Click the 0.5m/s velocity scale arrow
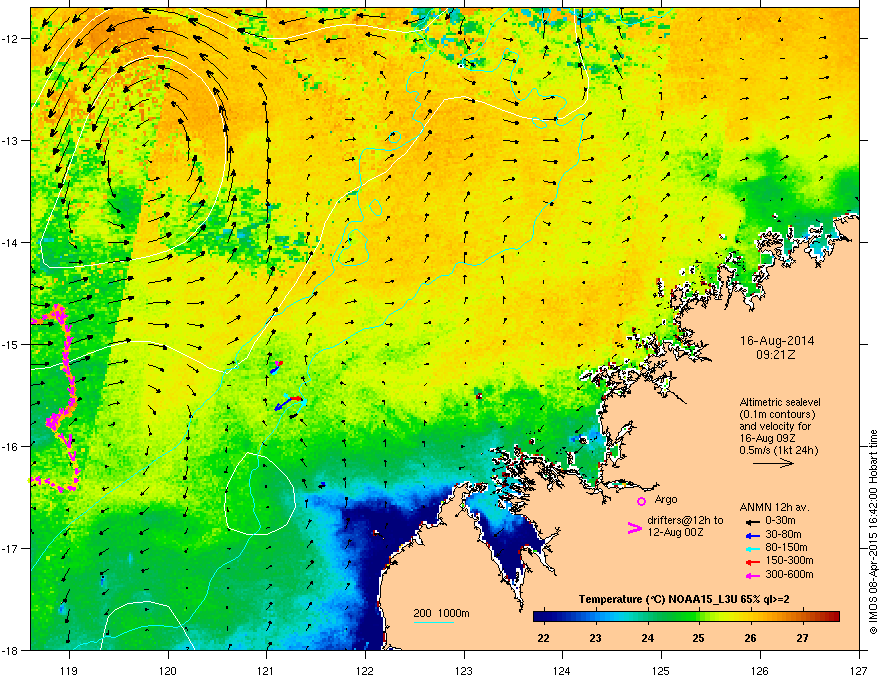The width and height of the screenshot is (880, 680). pos(773,463)
